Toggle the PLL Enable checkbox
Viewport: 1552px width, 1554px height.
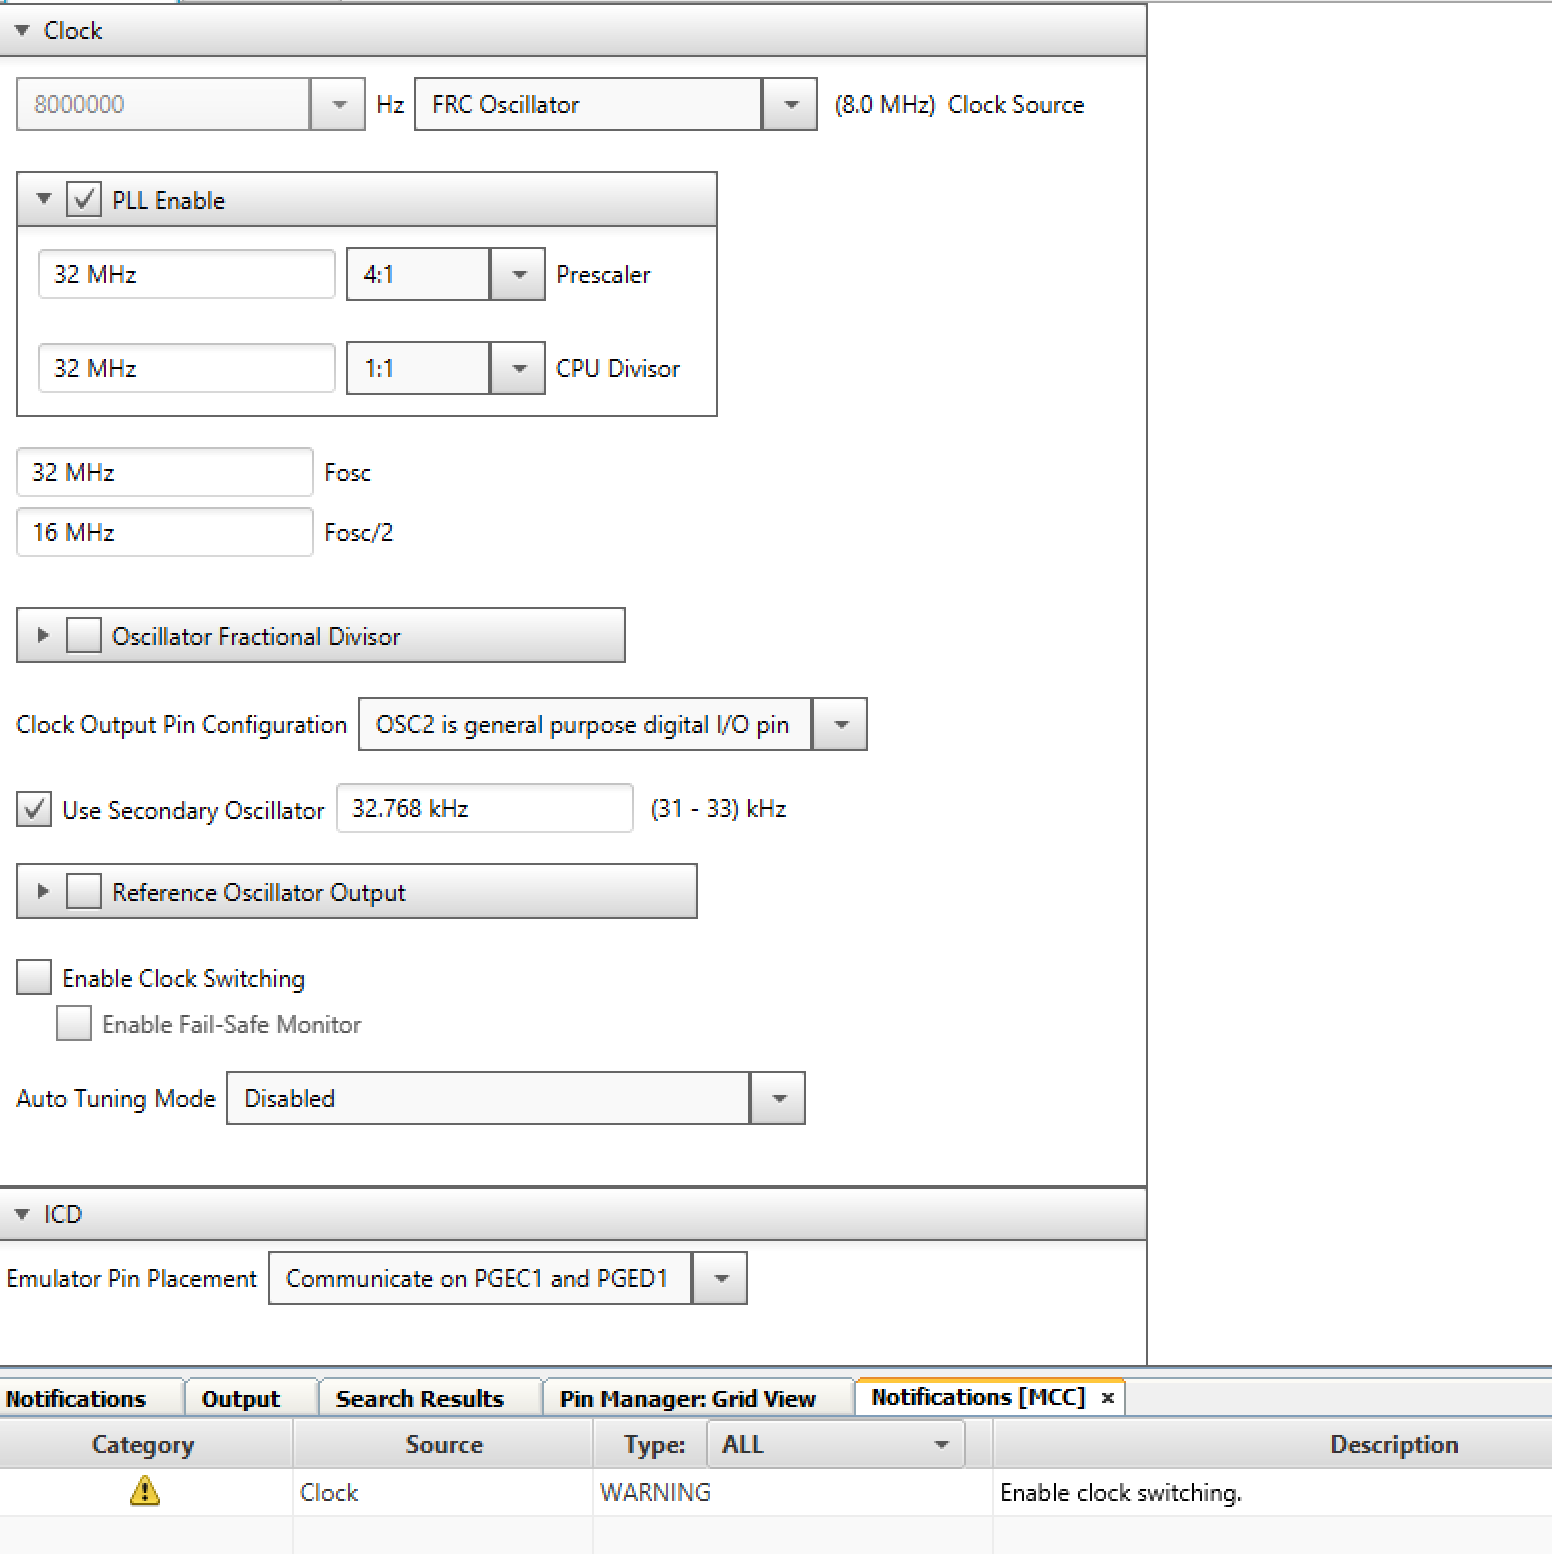tap(84, 199)
